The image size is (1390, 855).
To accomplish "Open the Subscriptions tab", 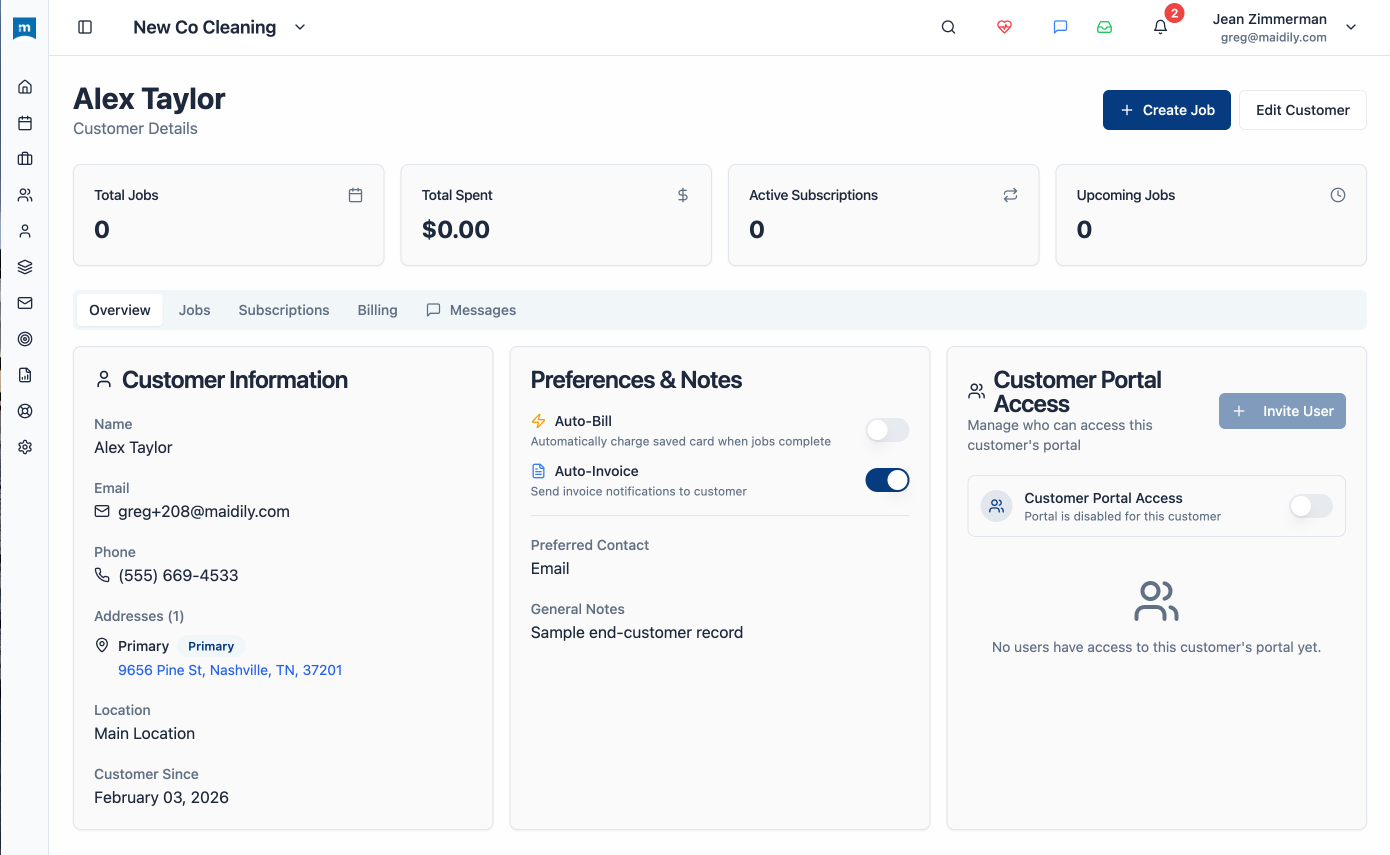I will (x=283, y=310).
